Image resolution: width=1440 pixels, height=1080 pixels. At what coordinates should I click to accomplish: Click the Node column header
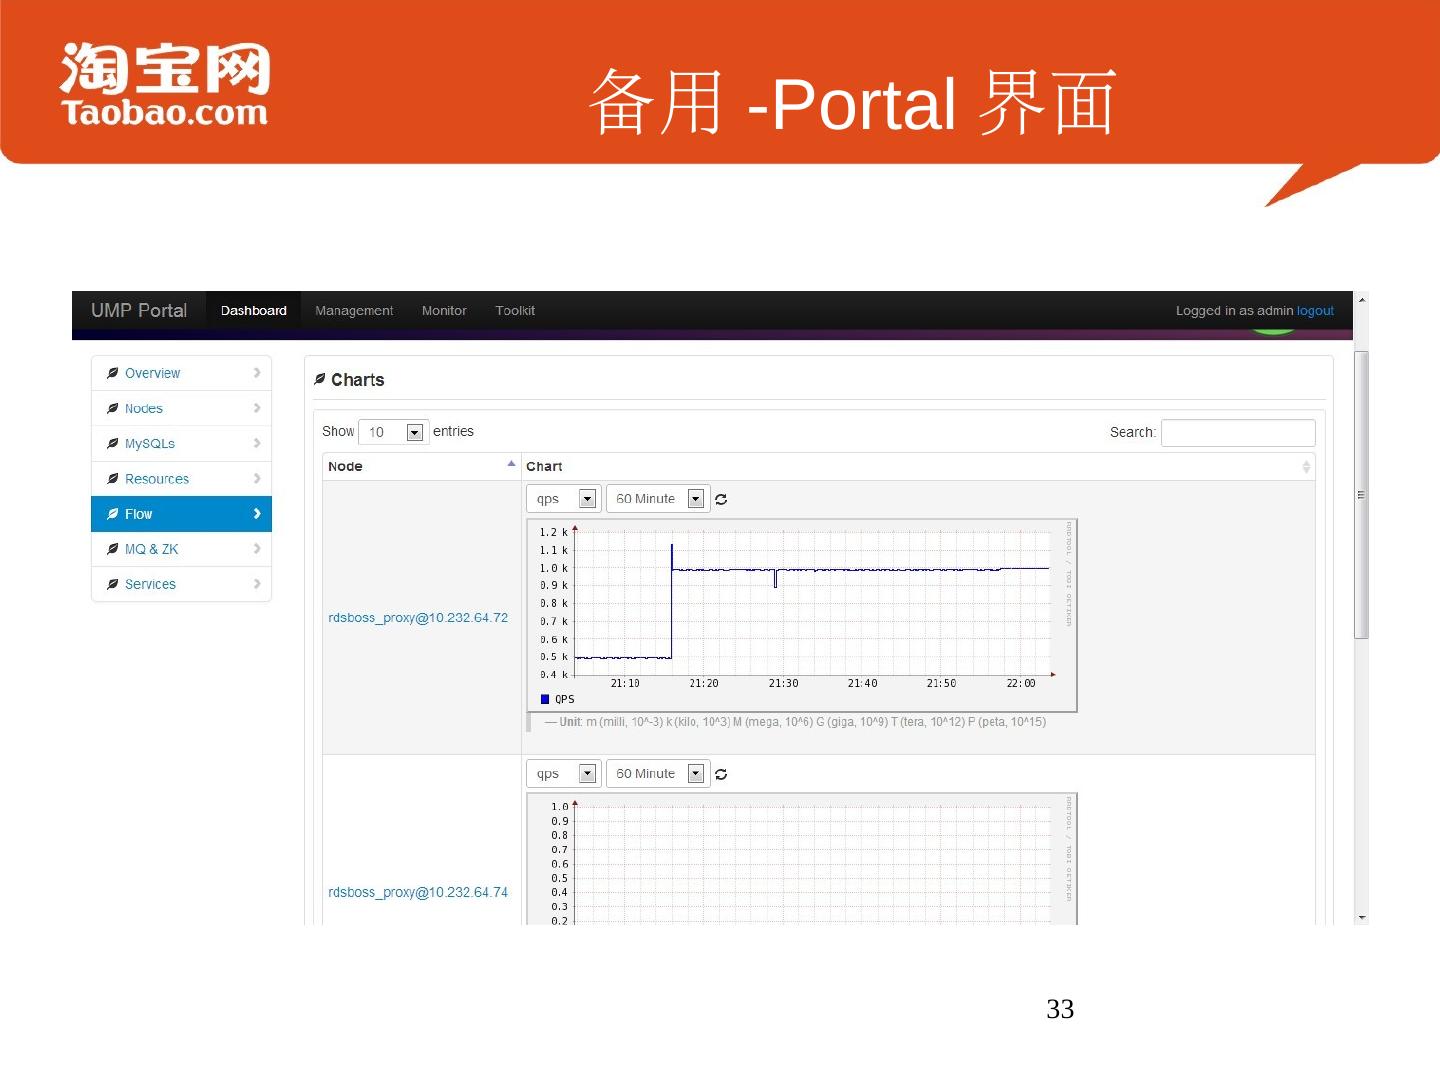coord(422,467)
